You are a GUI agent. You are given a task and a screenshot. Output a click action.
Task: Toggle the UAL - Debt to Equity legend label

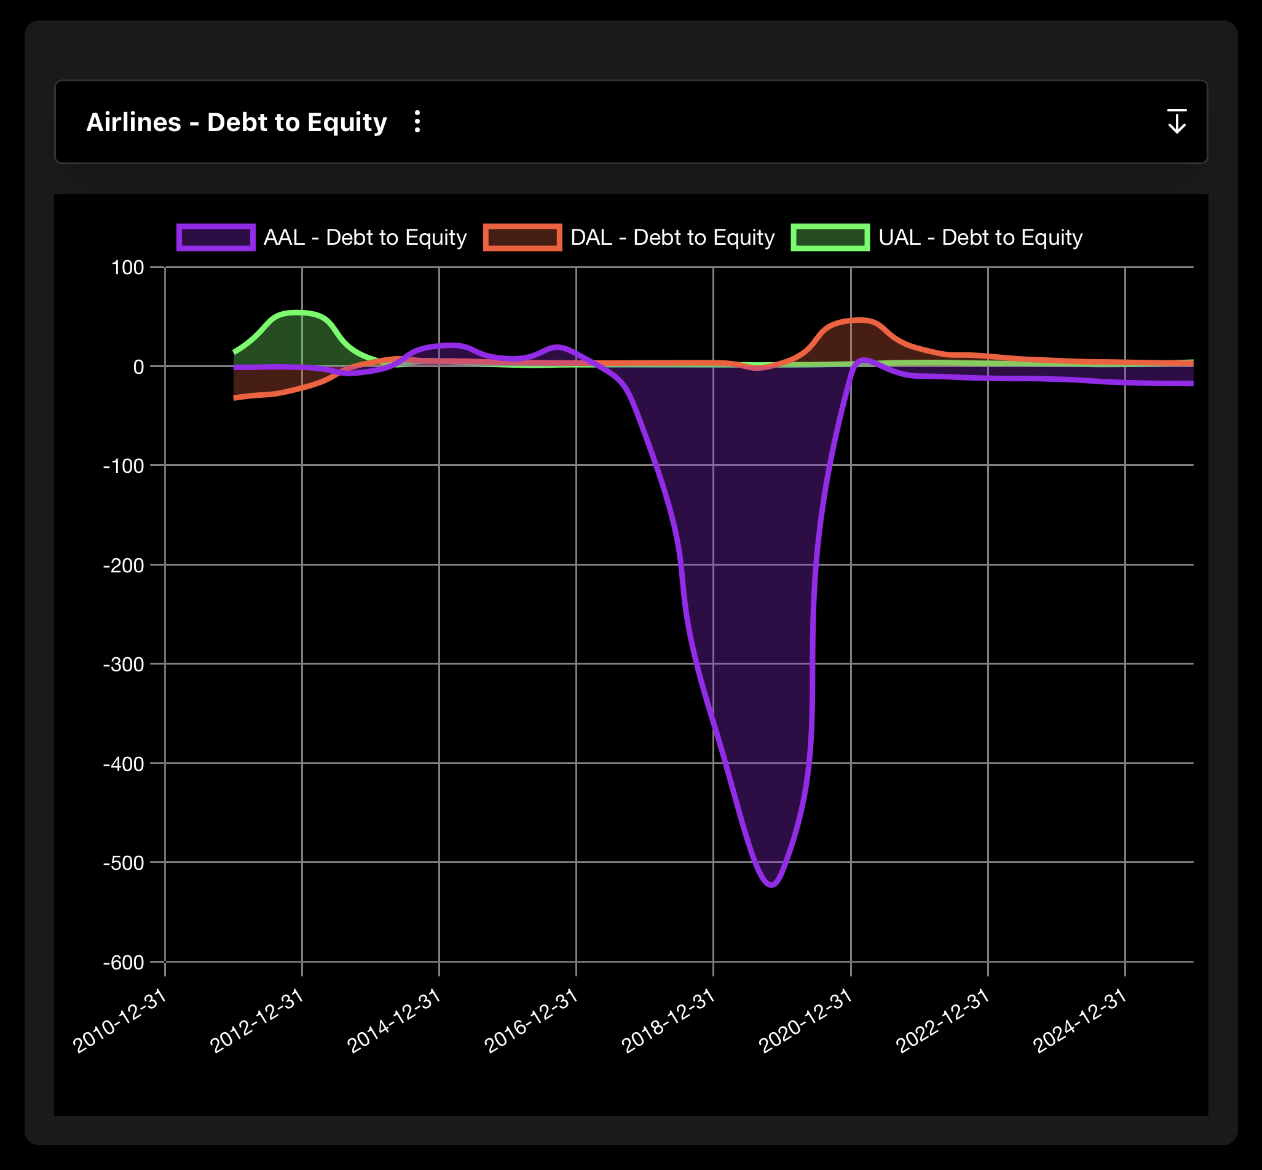coord(980,238)
